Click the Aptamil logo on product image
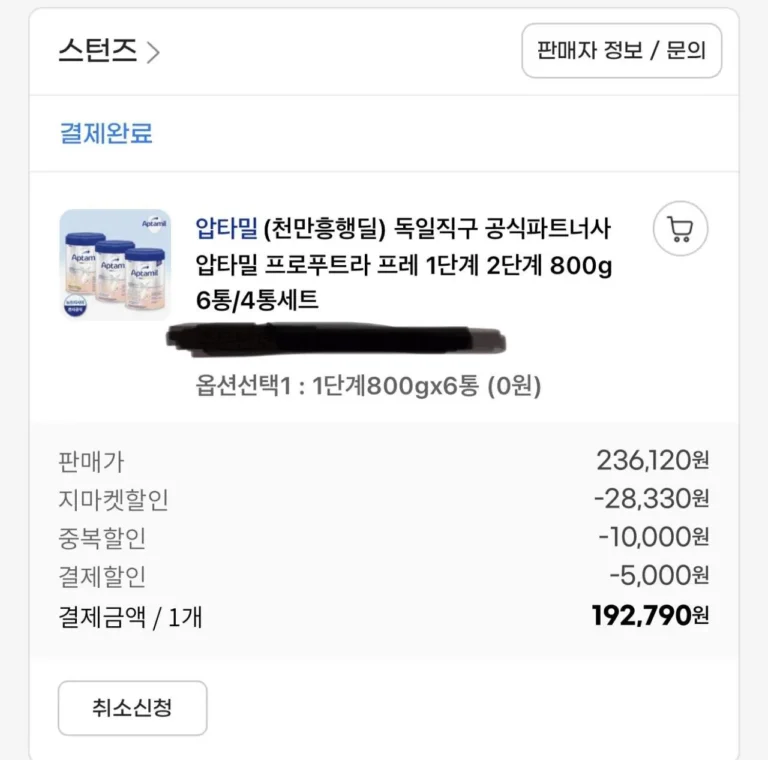The height and width of the screenshot is (760, 768). 154,223
